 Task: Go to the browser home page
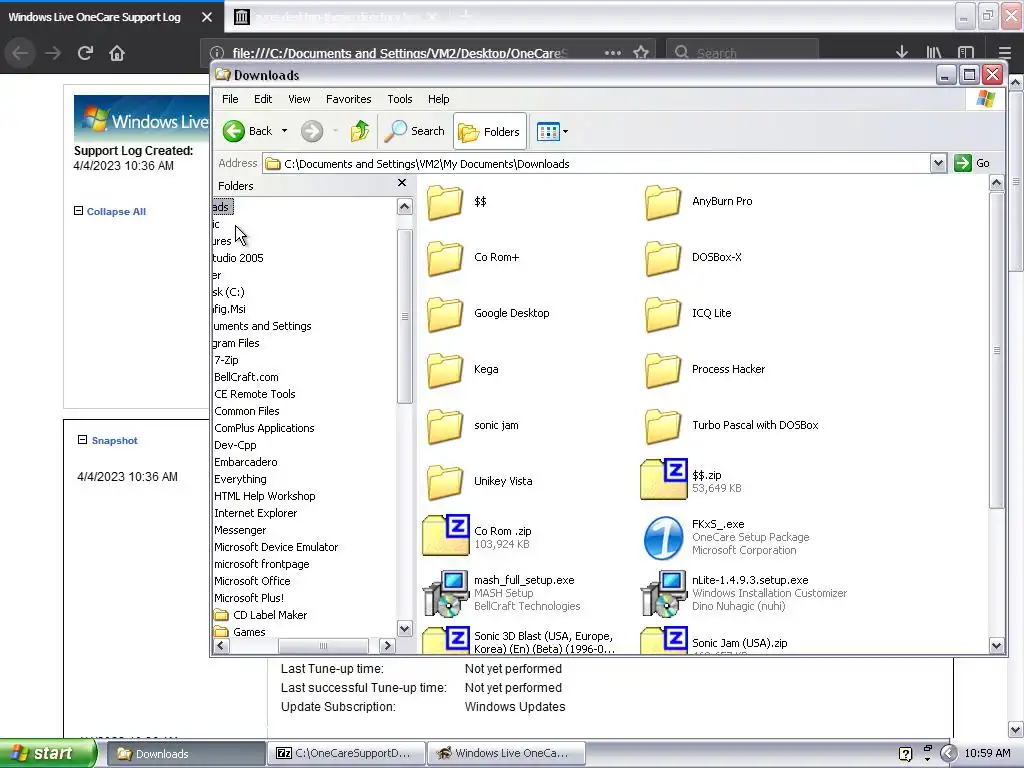coord(117,53)
